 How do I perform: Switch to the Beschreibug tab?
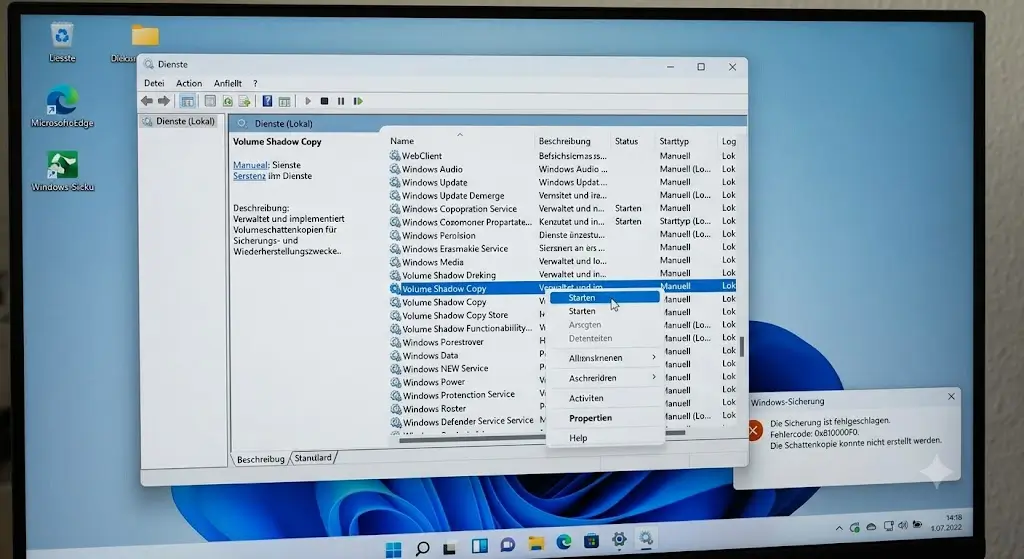260,459
